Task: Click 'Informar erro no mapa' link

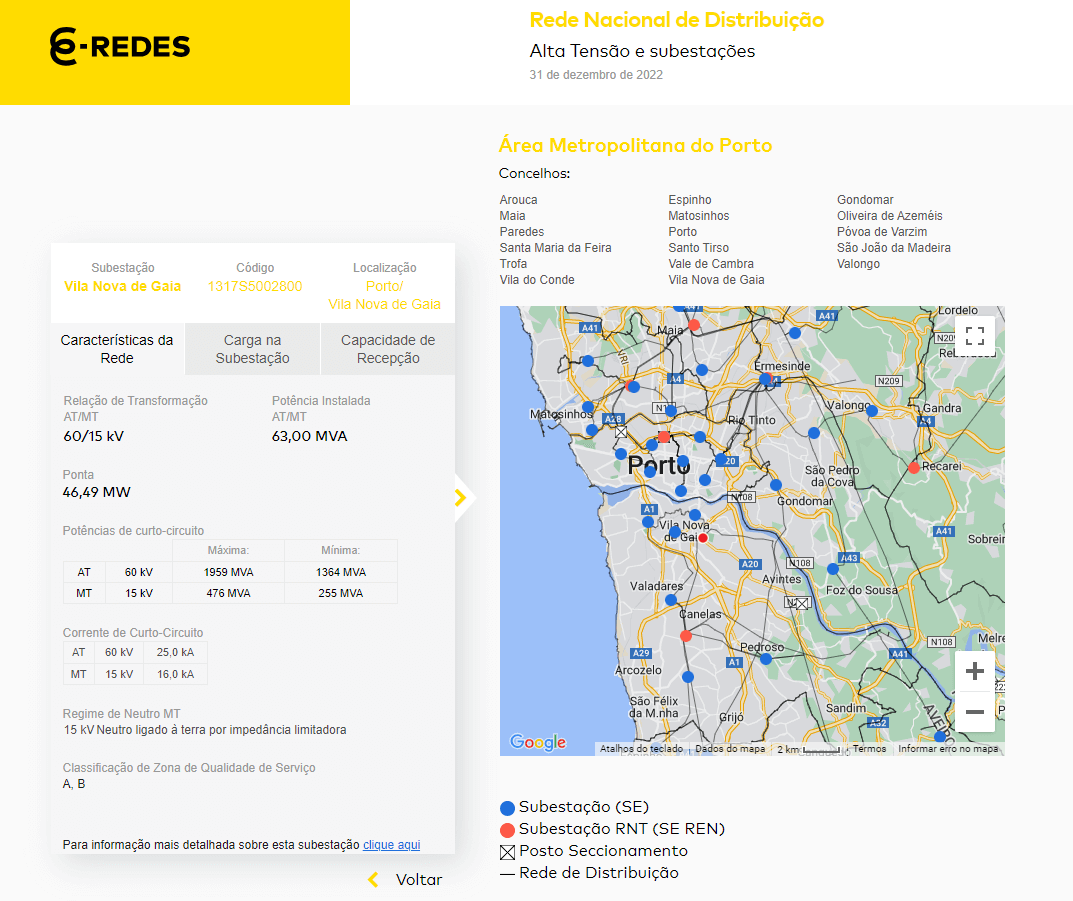Action: (948, 749)
